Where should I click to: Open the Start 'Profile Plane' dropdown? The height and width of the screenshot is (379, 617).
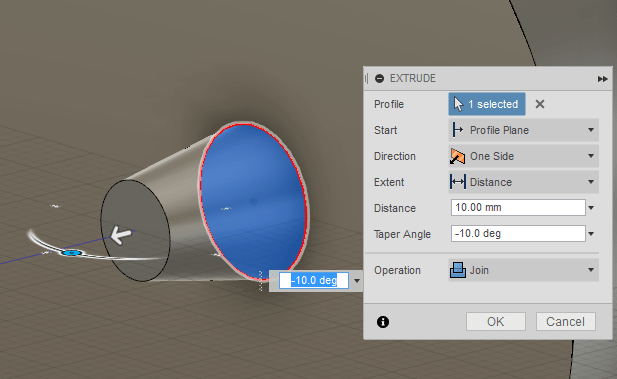[x=523, y=130]
